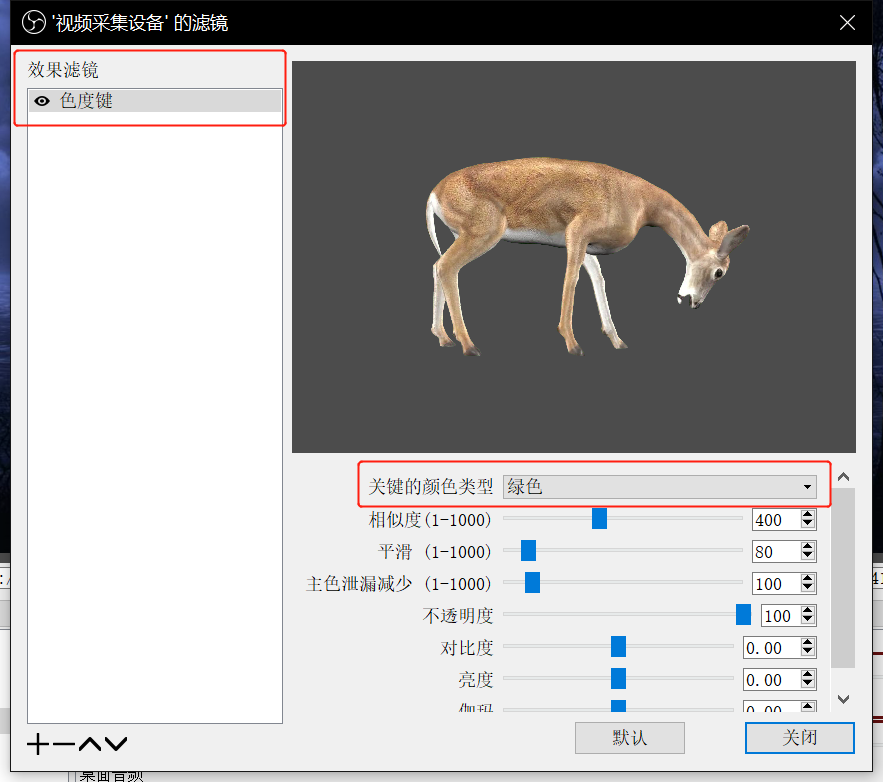The height and width of the screenshot is (782, 883).
Task: Decrease 主色泄漏减少 value with down stepper
Action: pos(808,588)
